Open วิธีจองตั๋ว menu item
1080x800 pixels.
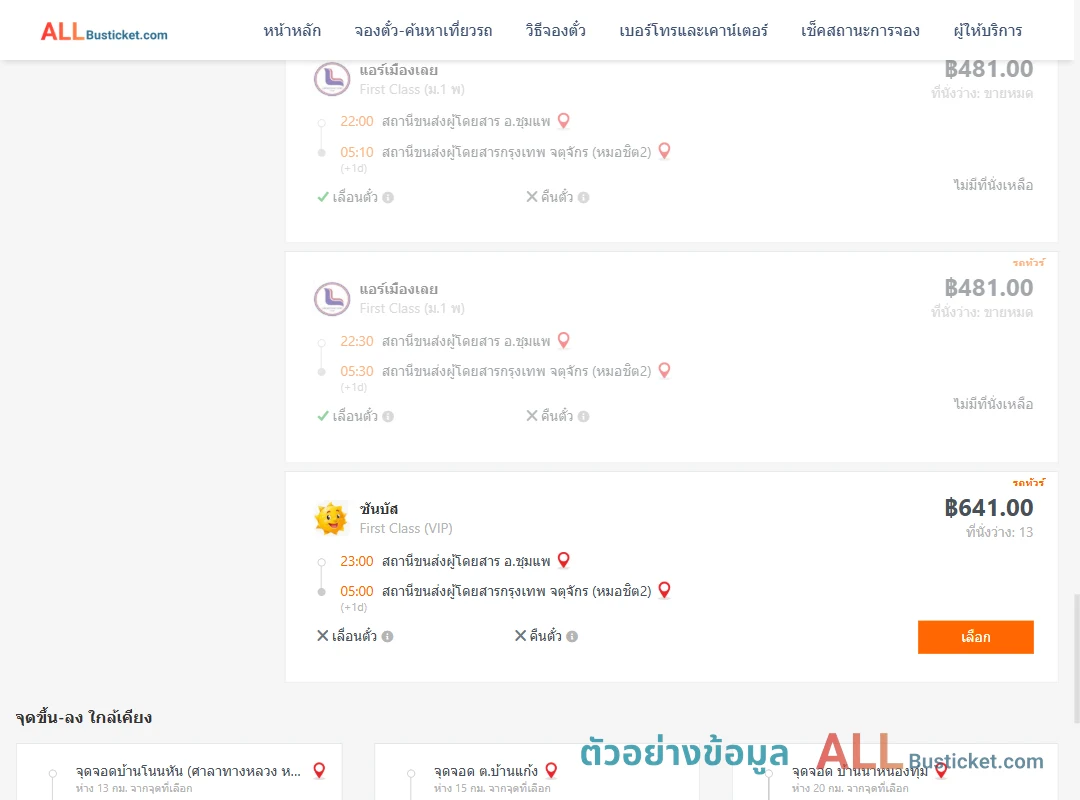click(555, 30)
